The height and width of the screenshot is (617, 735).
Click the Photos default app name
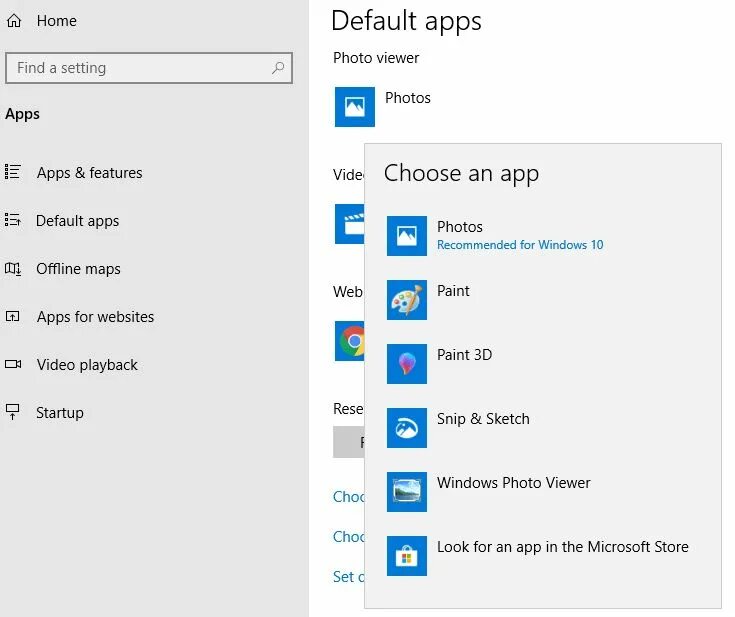coord(408,98)
